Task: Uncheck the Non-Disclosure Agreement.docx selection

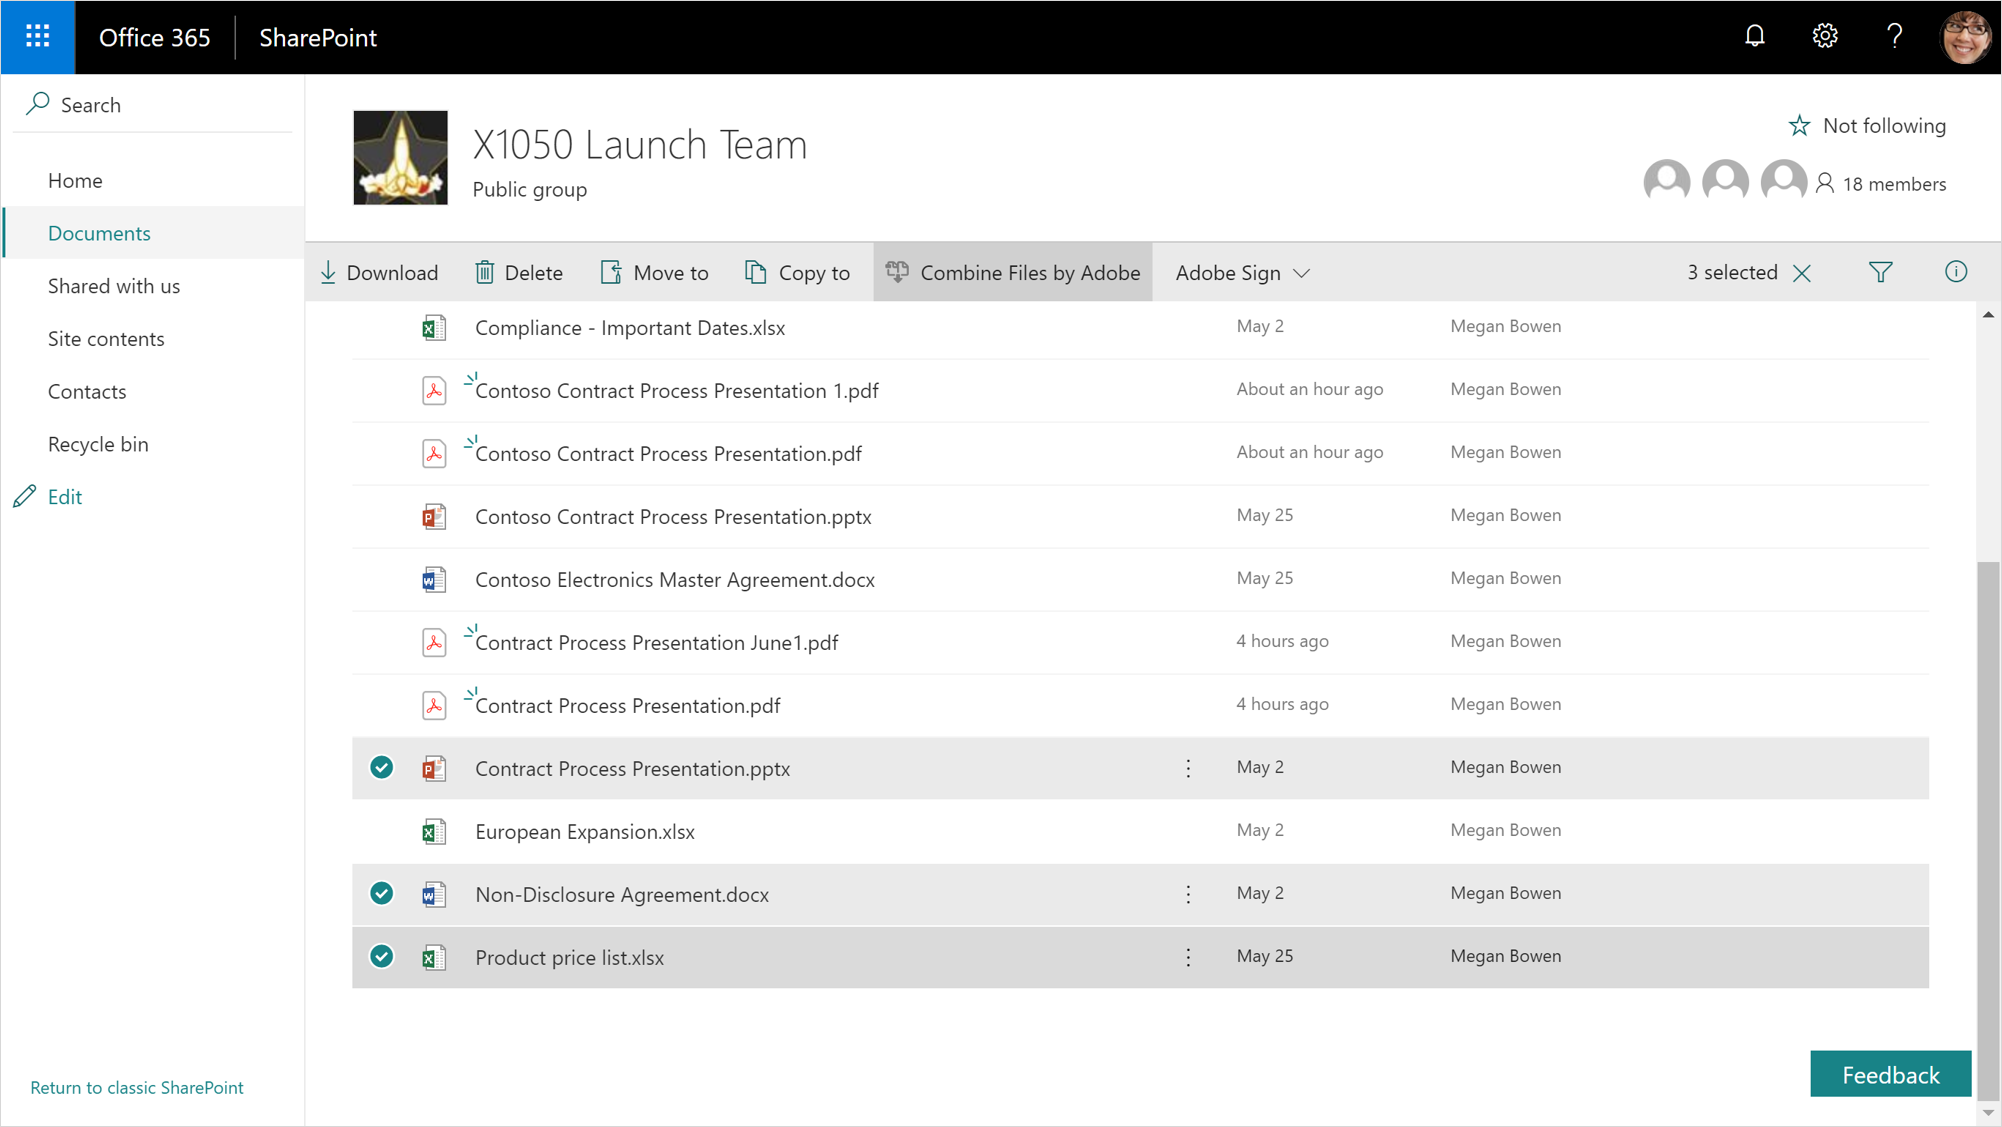Action: [x=381, y=893]
